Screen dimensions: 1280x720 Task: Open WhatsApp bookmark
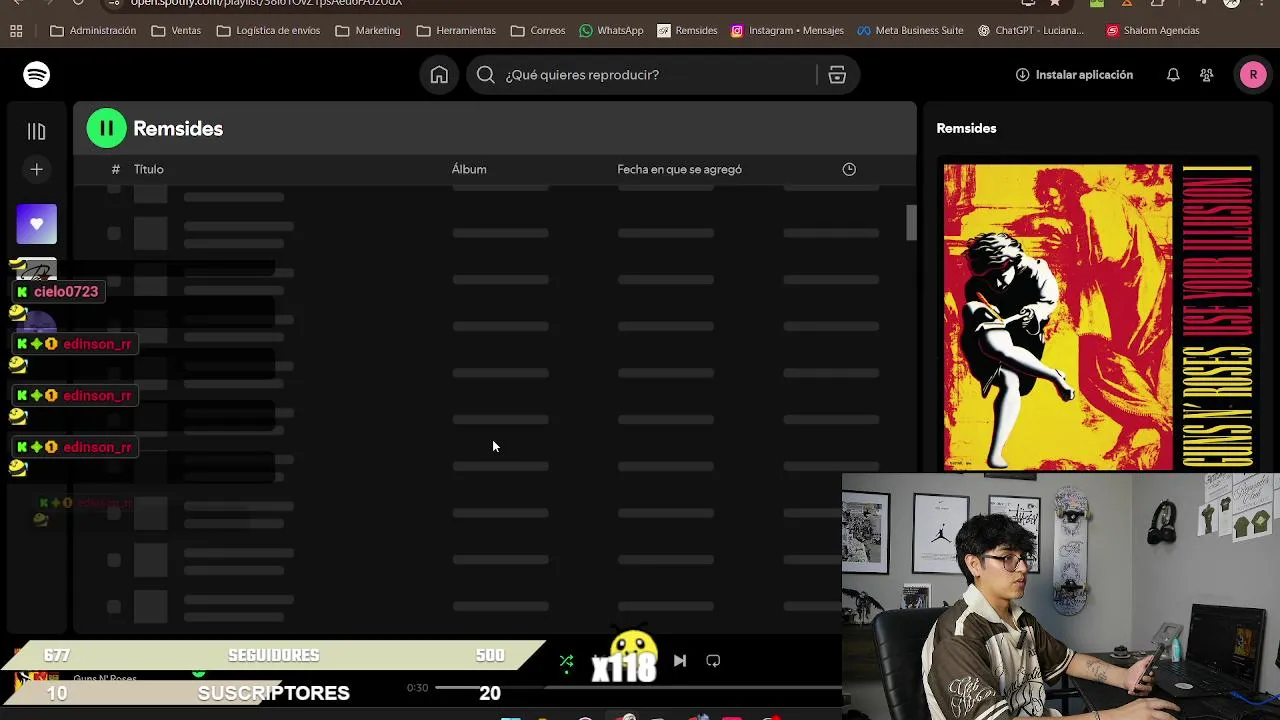click(x=611, y=31)
